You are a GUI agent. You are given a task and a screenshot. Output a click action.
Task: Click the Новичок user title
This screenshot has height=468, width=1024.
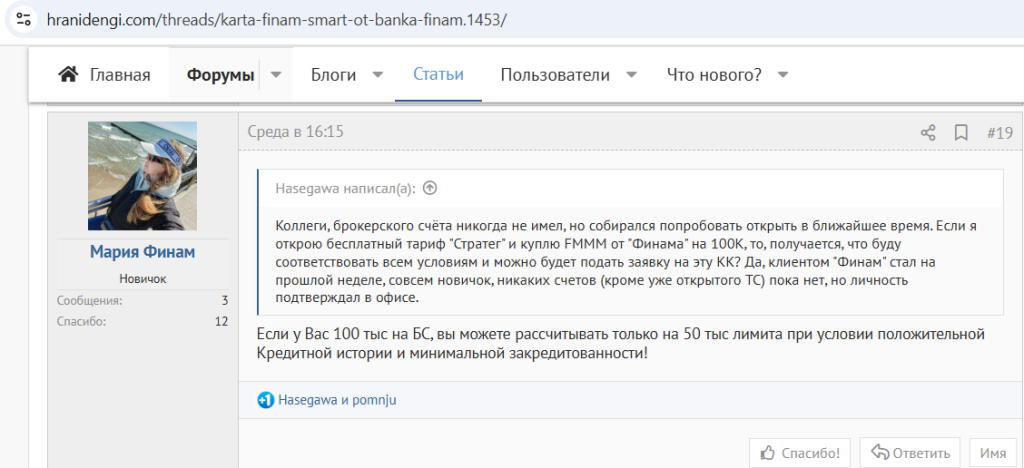pos(142,279)
